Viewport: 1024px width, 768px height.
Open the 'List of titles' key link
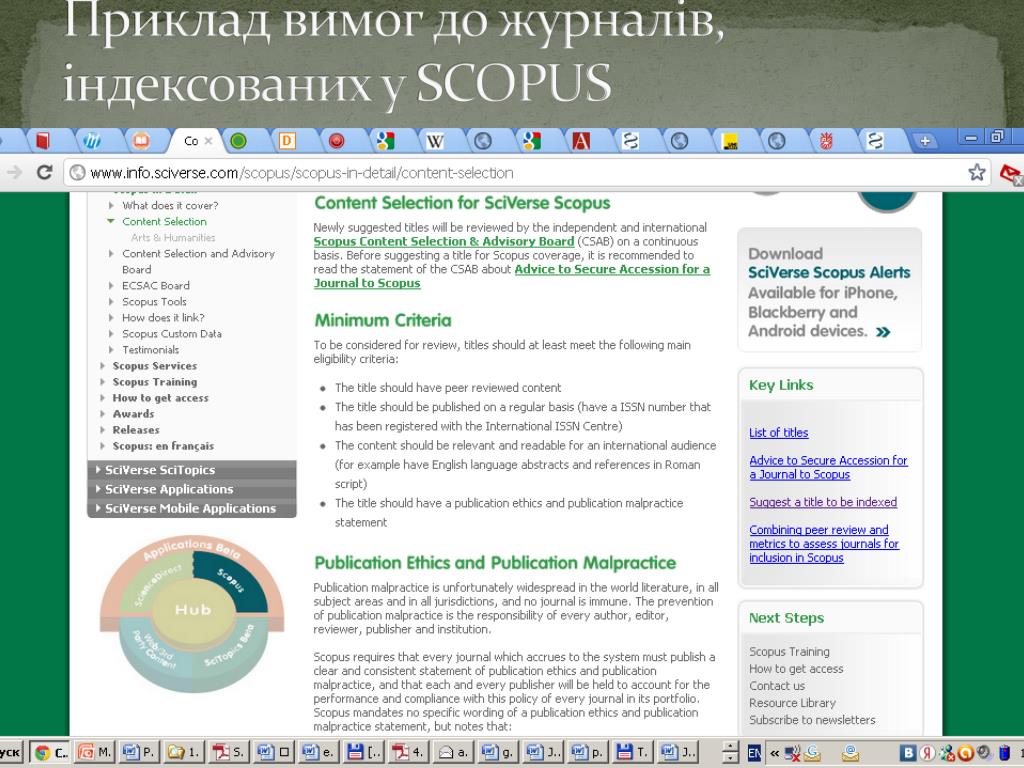pyautogui.click(x=778, y=432)
